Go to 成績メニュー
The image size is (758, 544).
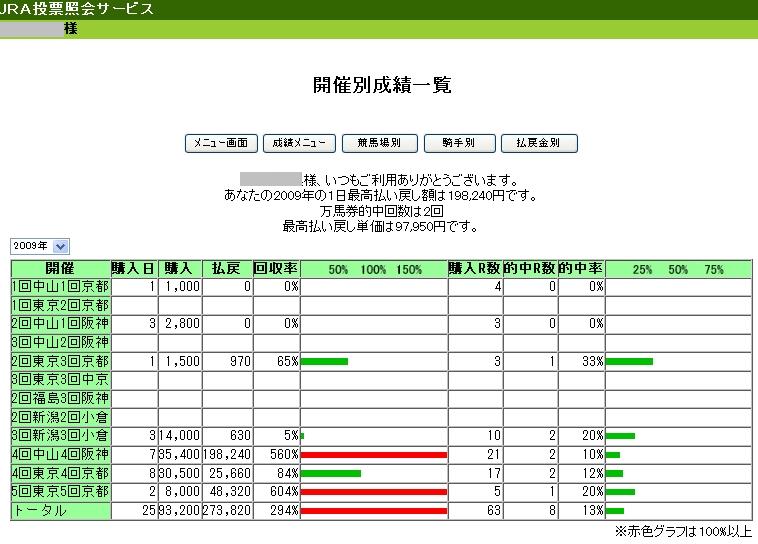pyautogui.click(x=299, y=143)
